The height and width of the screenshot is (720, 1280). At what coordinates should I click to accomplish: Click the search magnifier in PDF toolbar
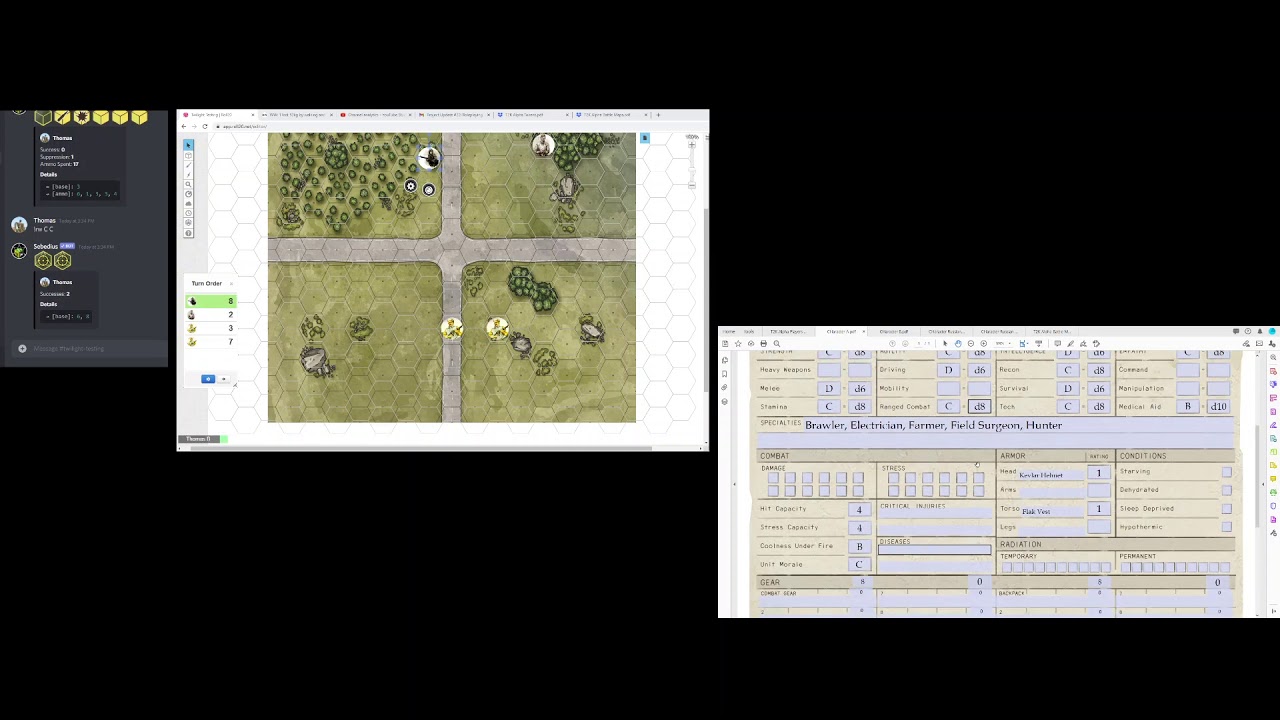776,344
